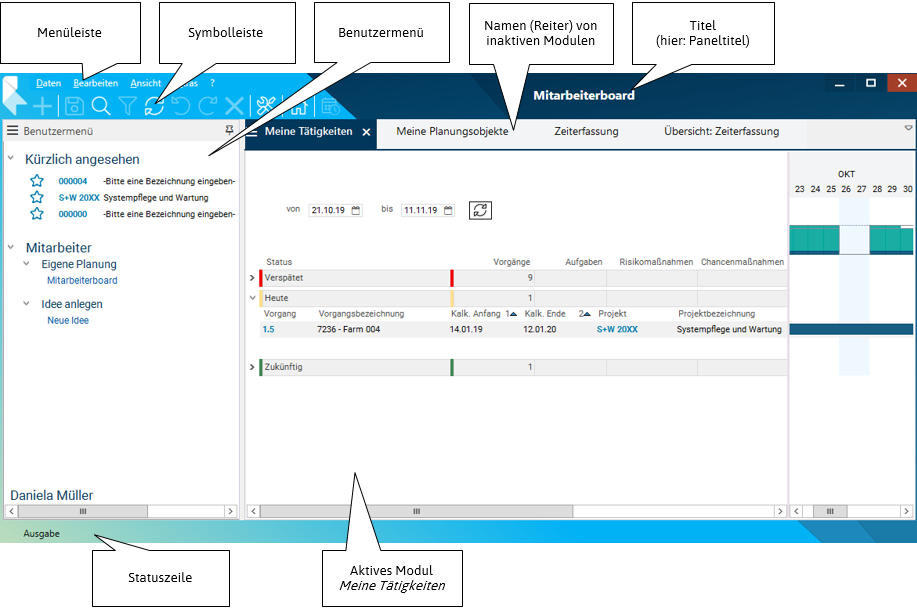The width and height of the screenshot is (917, 608).
Task: Click refresh button beside date range
Action: coord(480,210)
